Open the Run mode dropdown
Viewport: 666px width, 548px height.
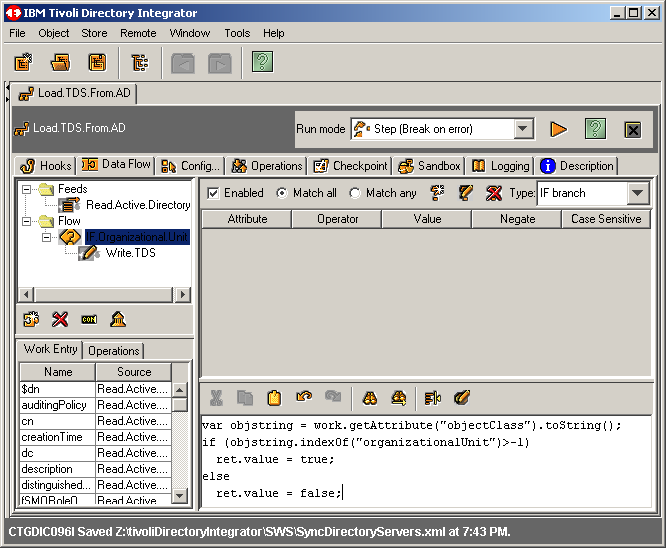tap(524, 129)
